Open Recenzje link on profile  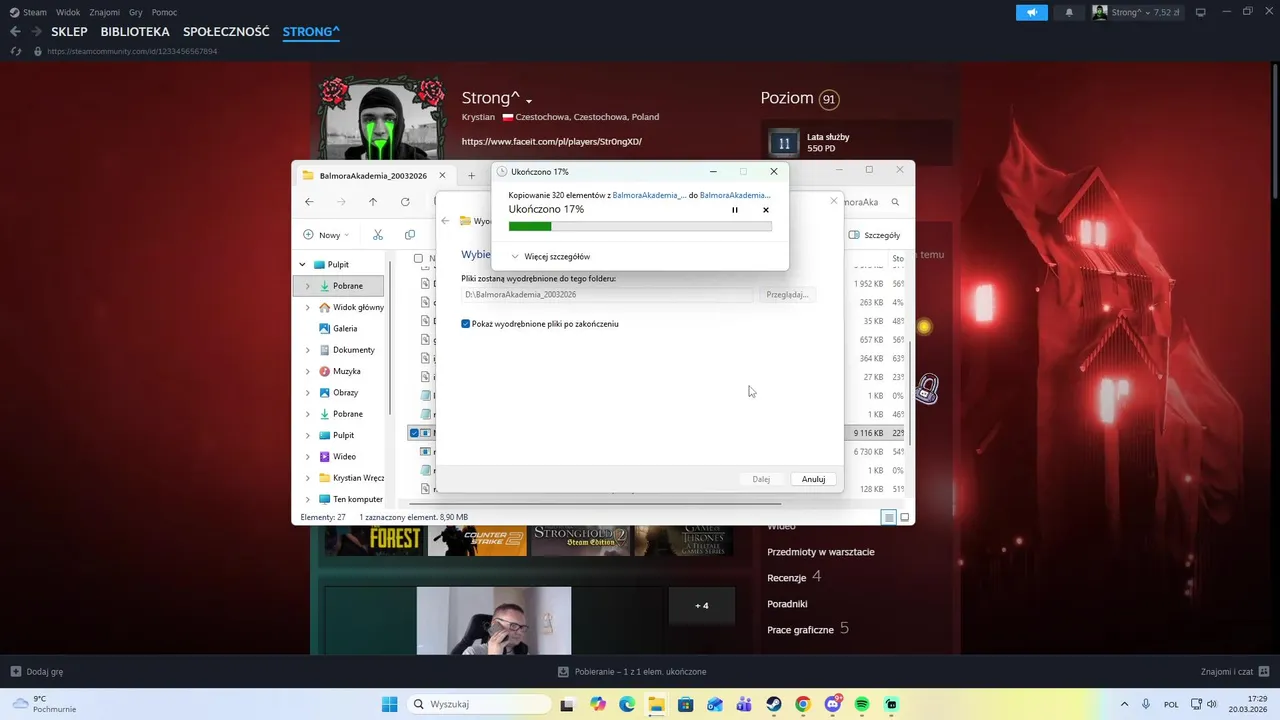[786, 578]
